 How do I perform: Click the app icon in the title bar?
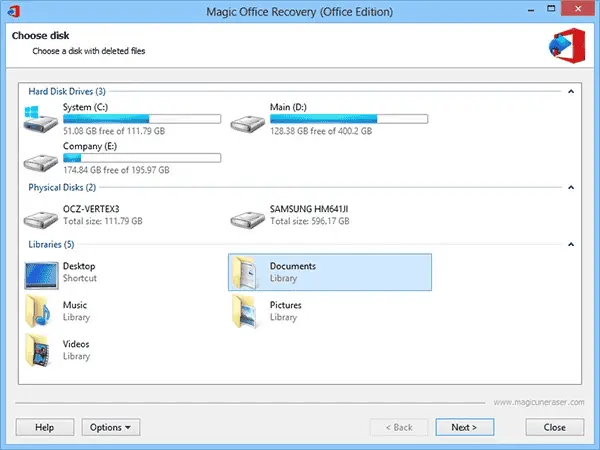14,11
